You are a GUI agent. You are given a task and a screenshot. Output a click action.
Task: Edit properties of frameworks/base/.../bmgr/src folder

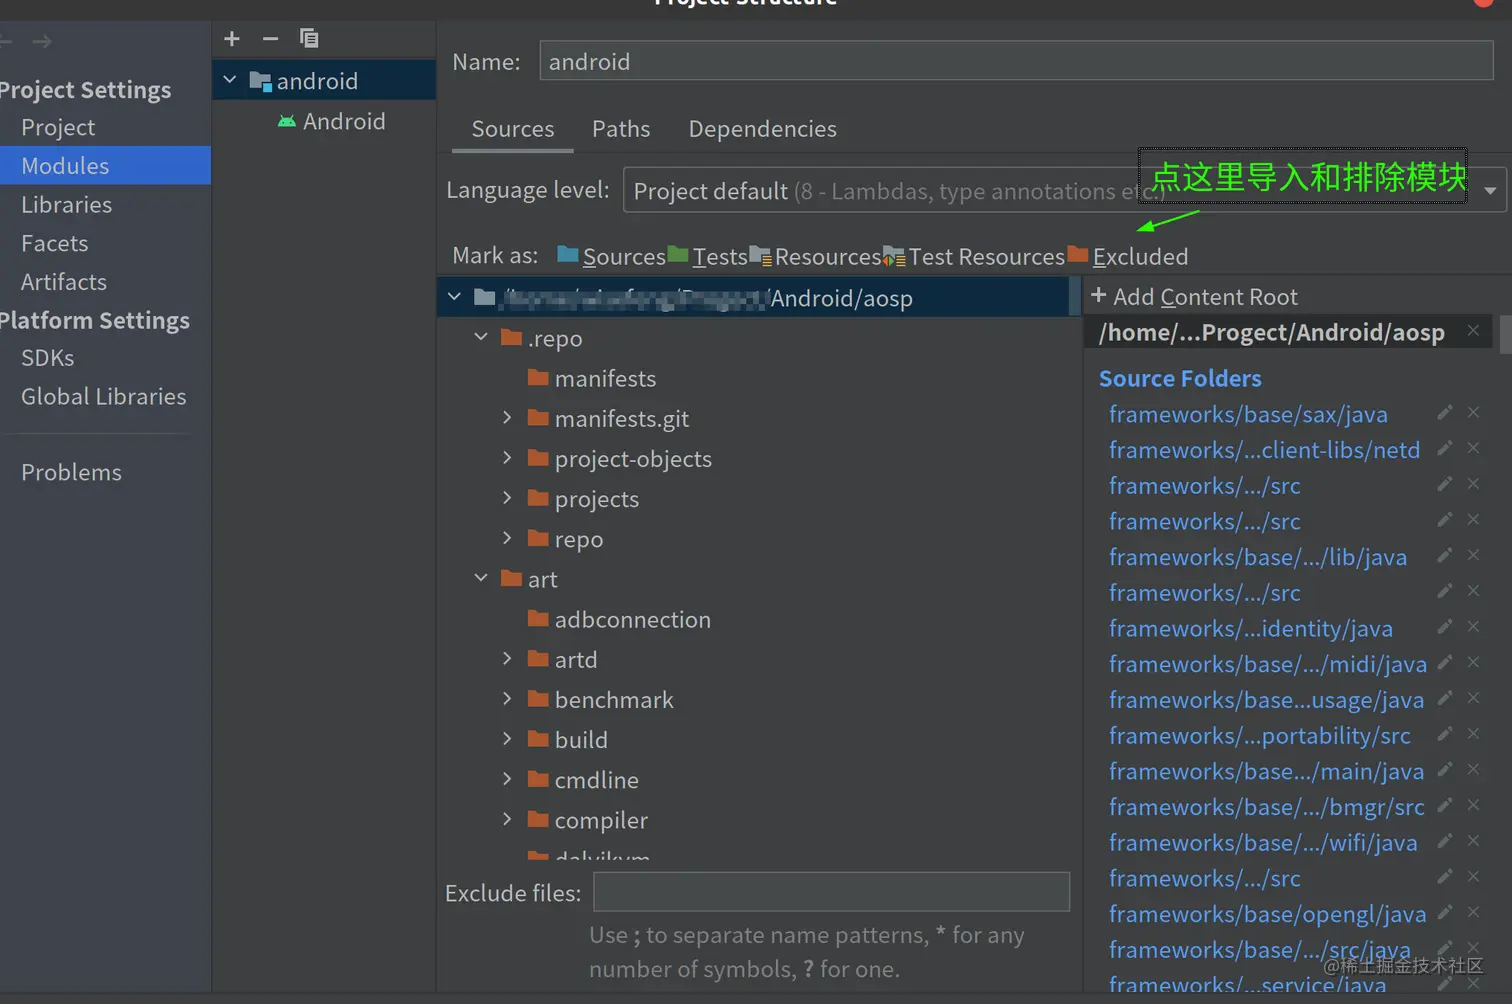(x=1444, y=805)
